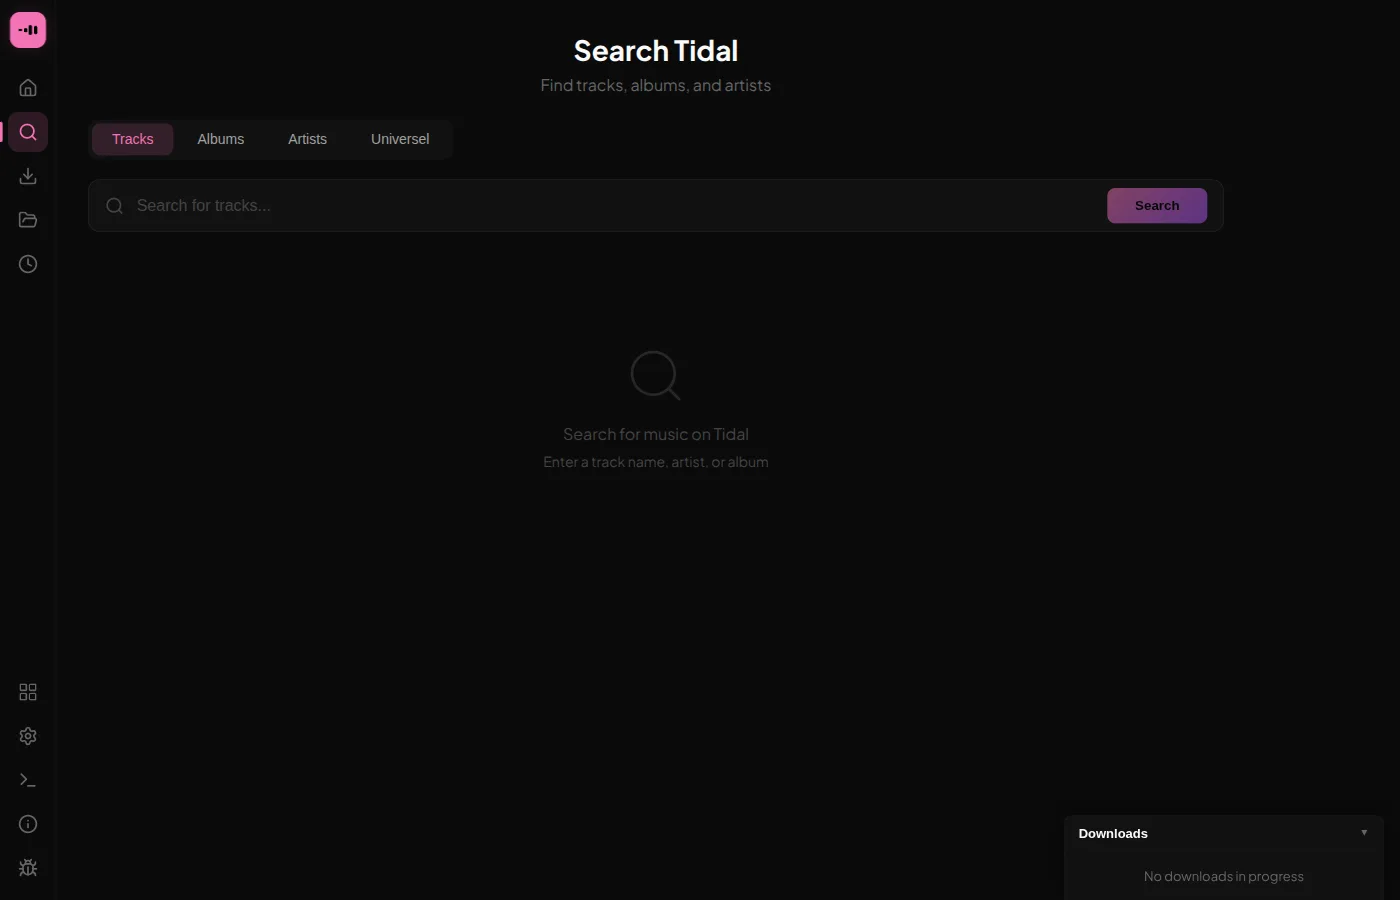
Task: Open the History clock icon
Action: [28, 264]
